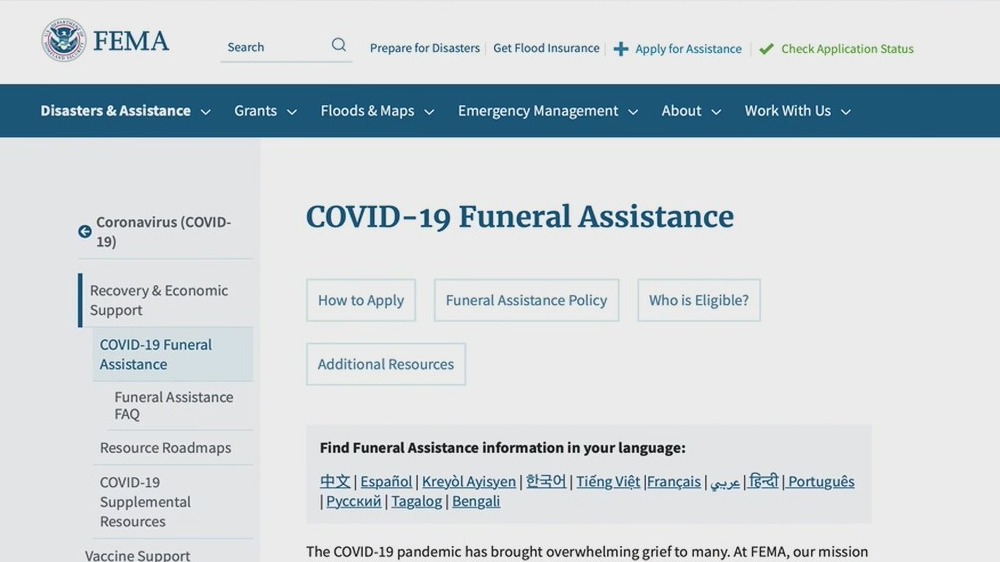The width and height of the screenshot is (1000, 562).
Task: Click the FEMA seal logo
Action: [63, 40]
